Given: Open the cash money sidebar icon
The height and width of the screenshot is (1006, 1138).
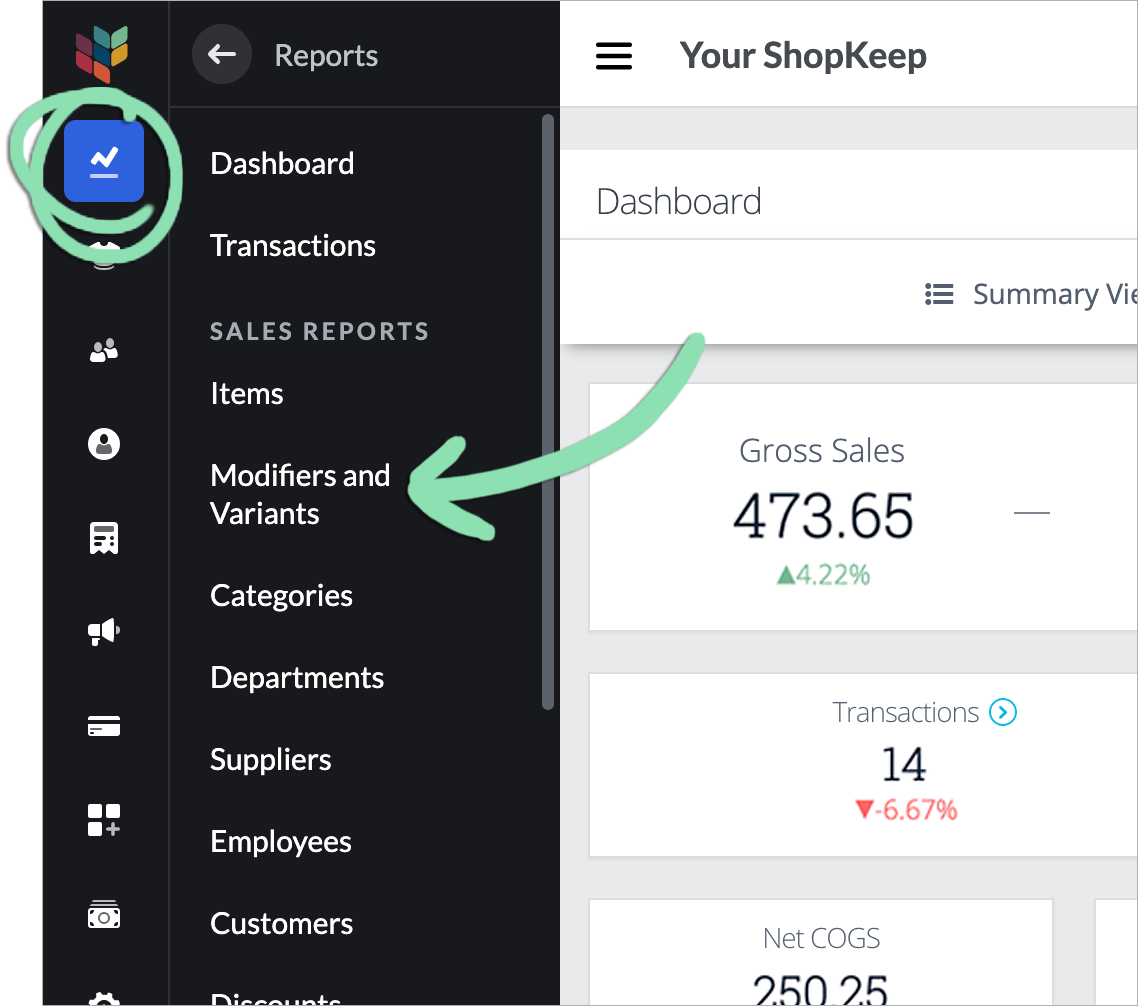Looking at the screenshot, I should point(104,915).
